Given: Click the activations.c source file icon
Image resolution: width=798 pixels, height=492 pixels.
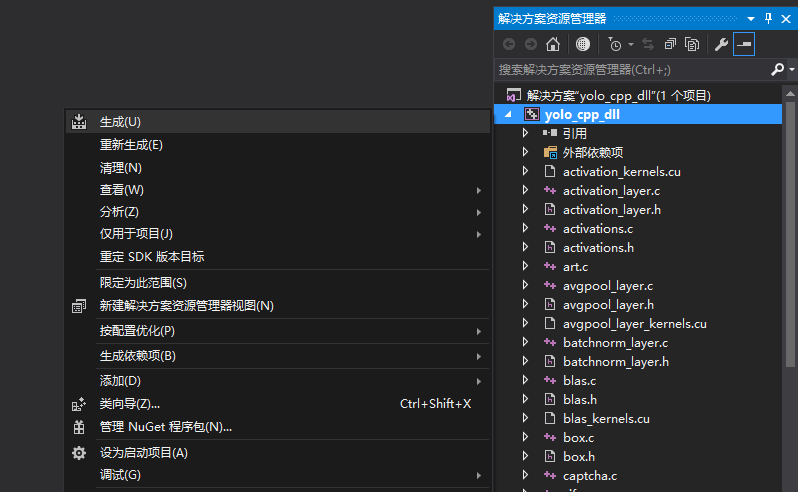Looking at the screenshot, I should pyautogui.click(x=550, y=228).
